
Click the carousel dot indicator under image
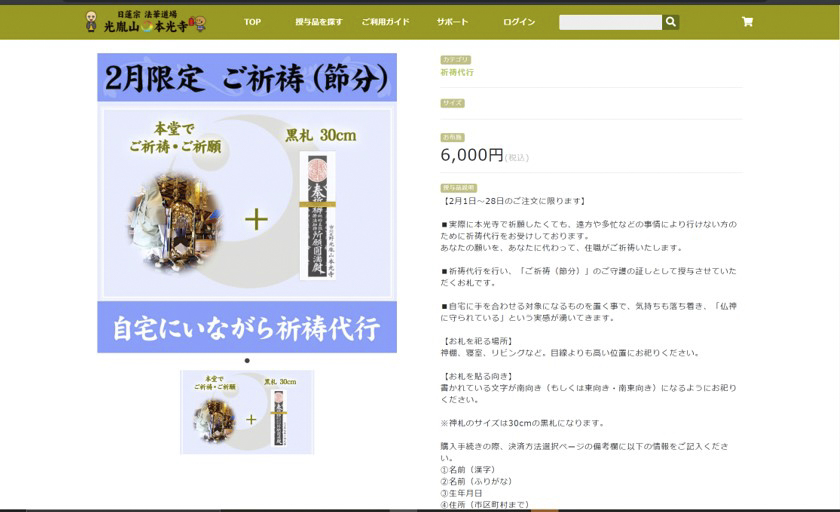(x=247, y=360)
